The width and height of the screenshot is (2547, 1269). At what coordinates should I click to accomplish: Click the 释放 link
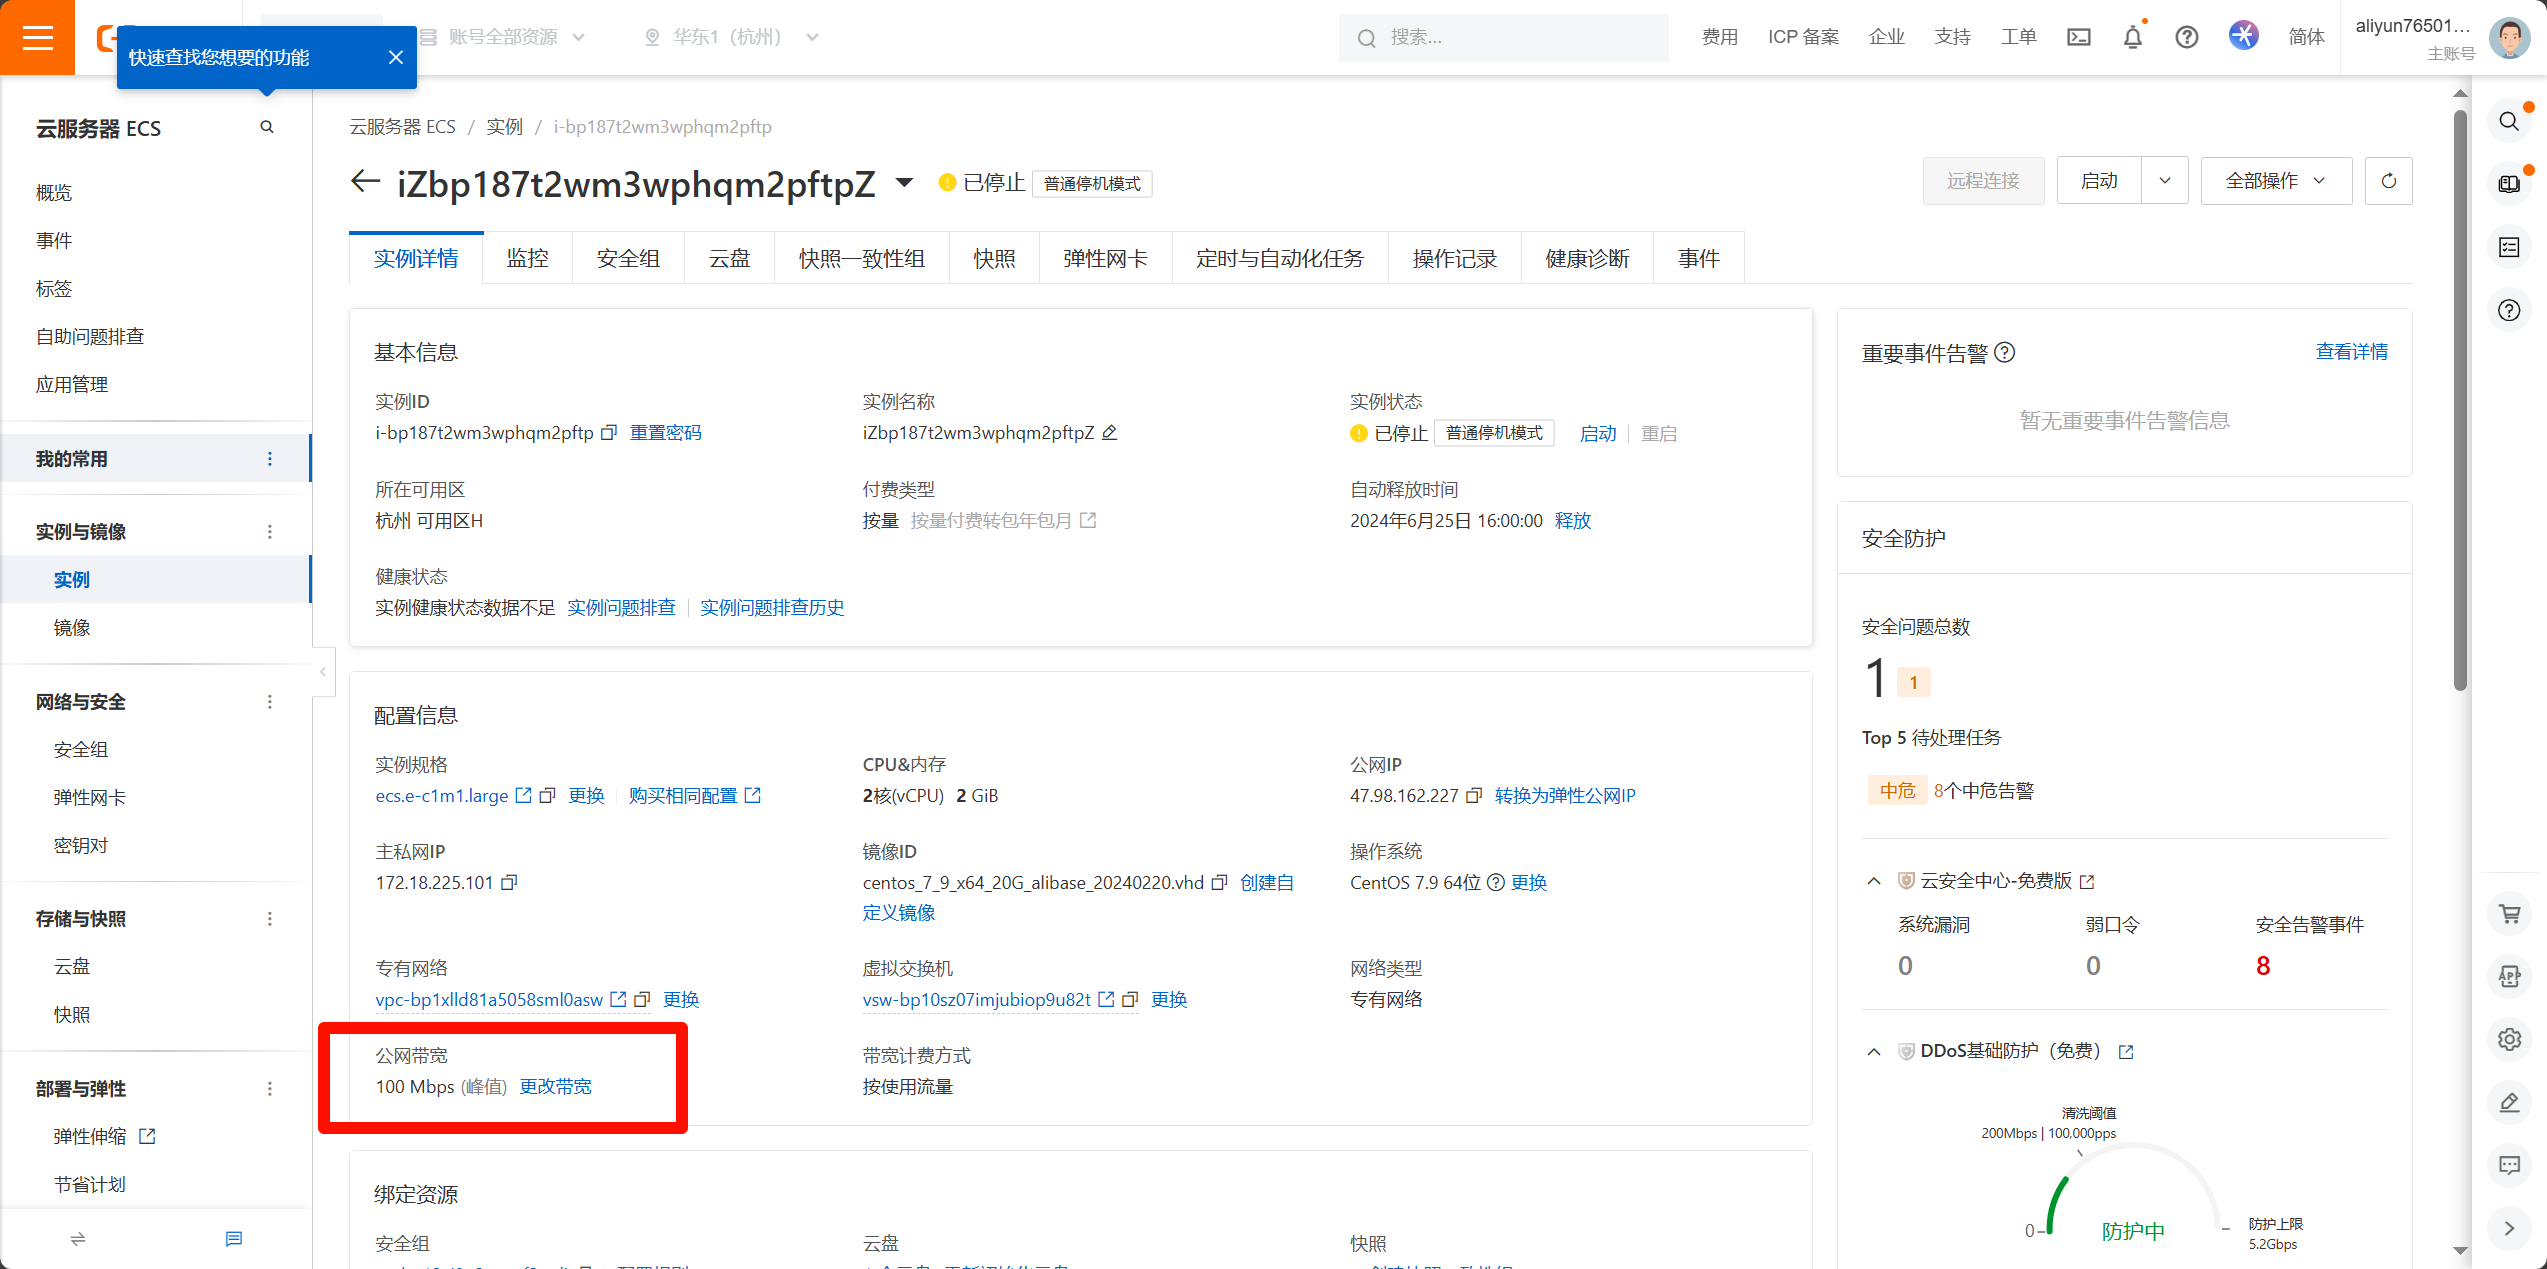pyautogui.click(x=1573, y=521)
